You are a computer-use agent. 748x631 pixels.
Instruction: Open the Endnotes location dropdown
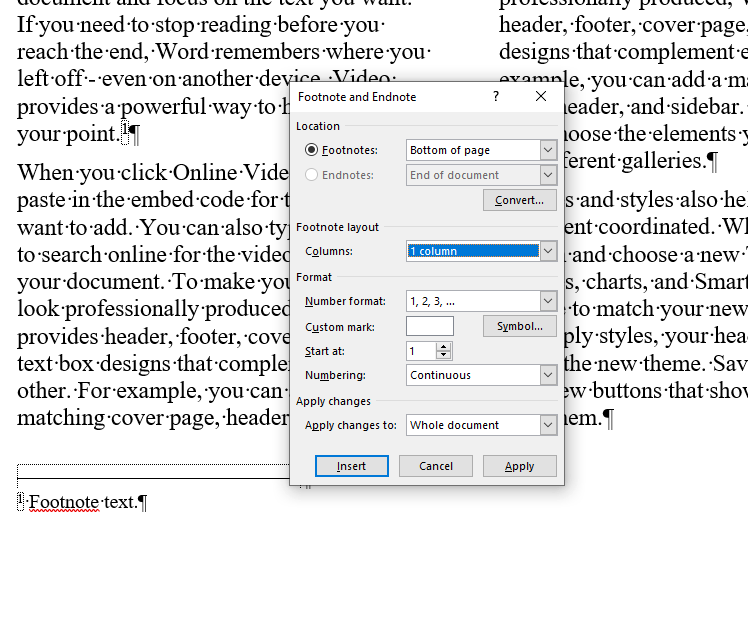click(x=548, y=175)
